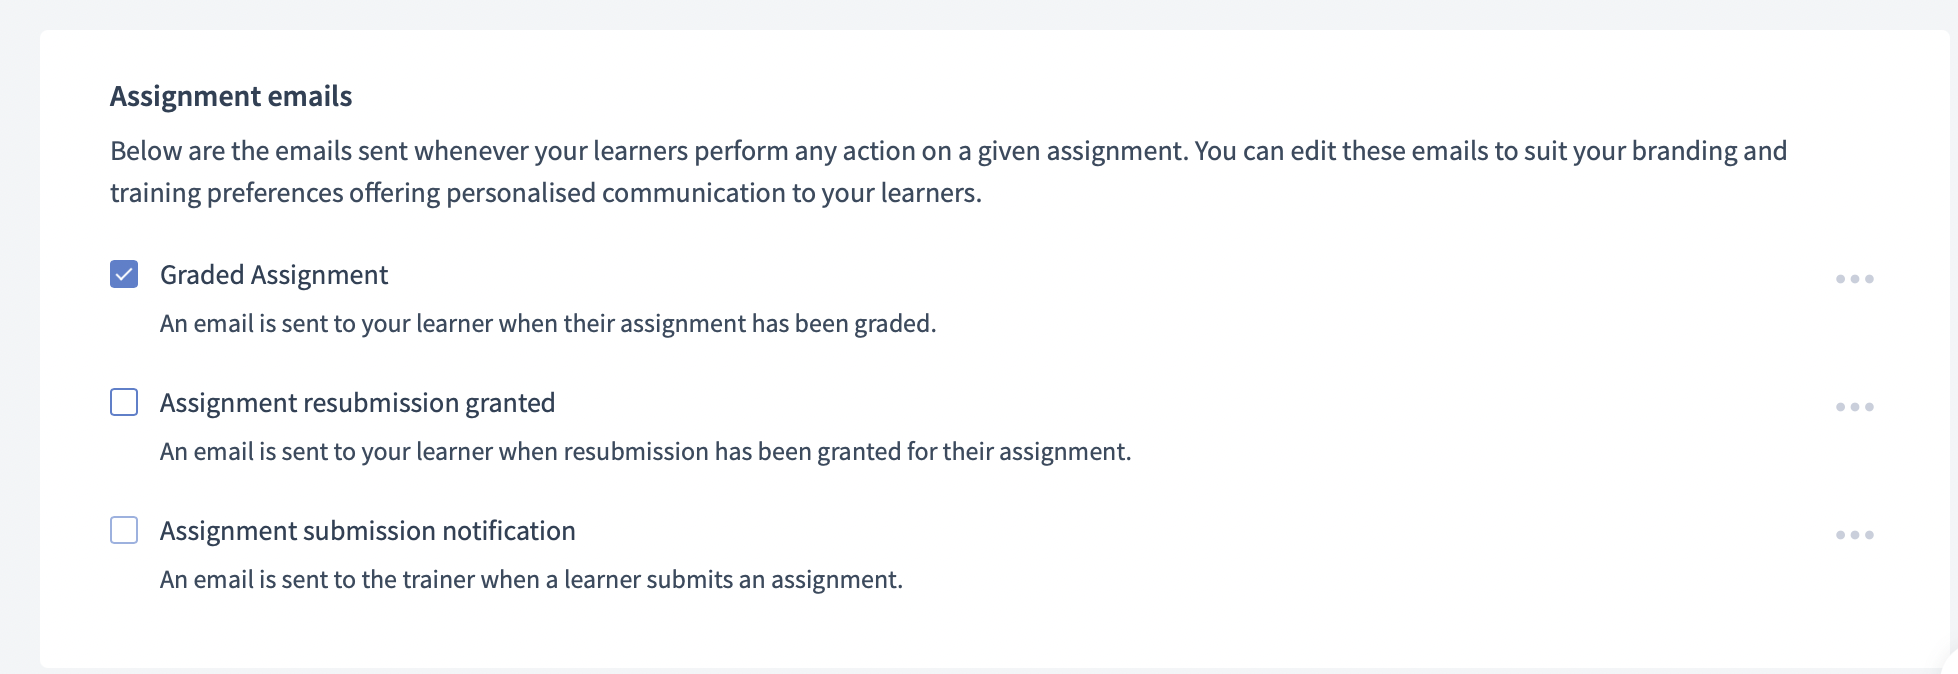The width and height of the screenshot is (1958, 674).
Task: Open the partially visible floating chat bubble
Action: 1949,664
